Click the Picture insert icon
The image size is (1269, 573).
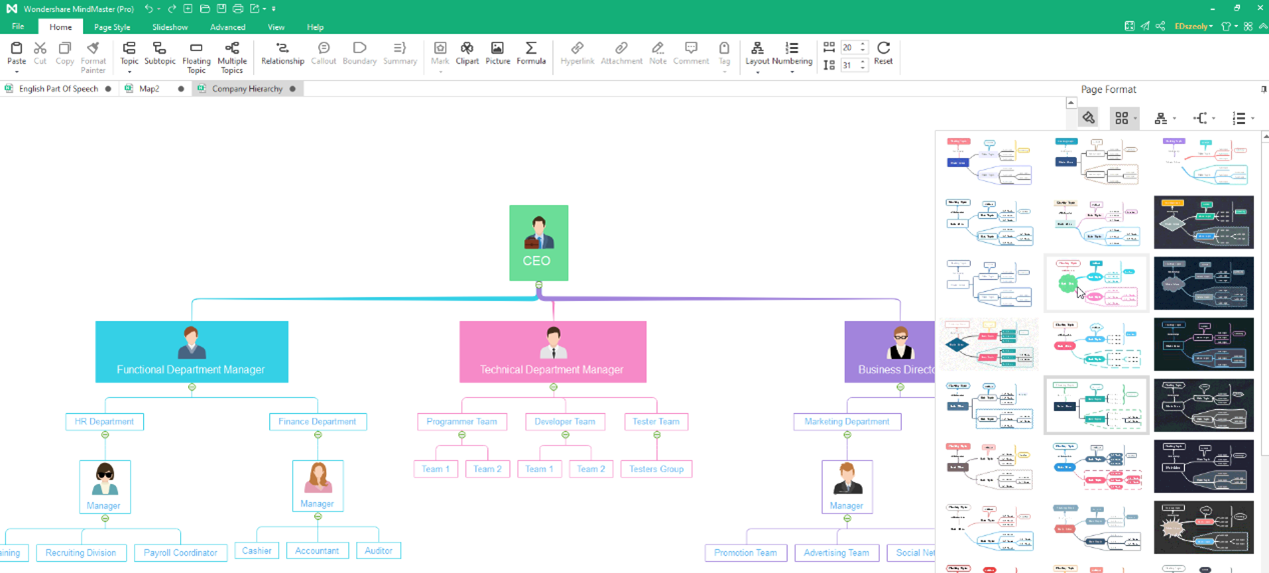(497, 53)
